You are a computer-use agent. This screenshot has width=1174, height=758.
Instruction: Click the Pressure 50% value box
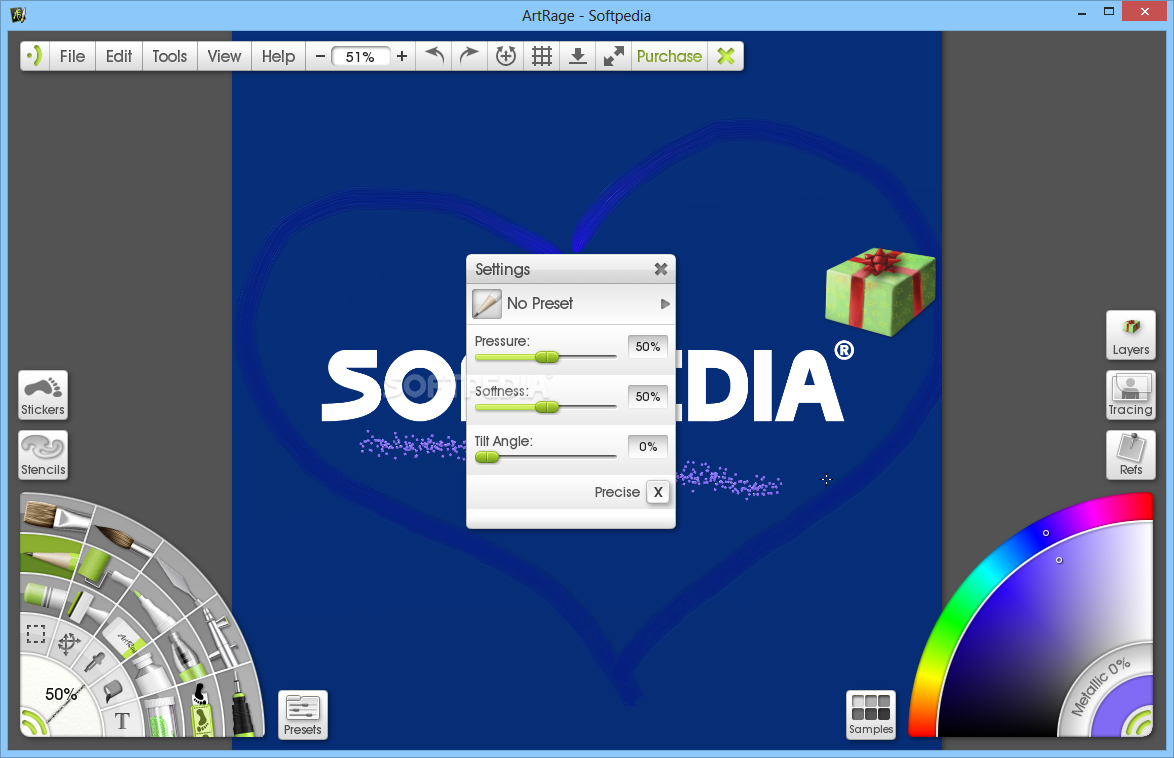point(648,347)
